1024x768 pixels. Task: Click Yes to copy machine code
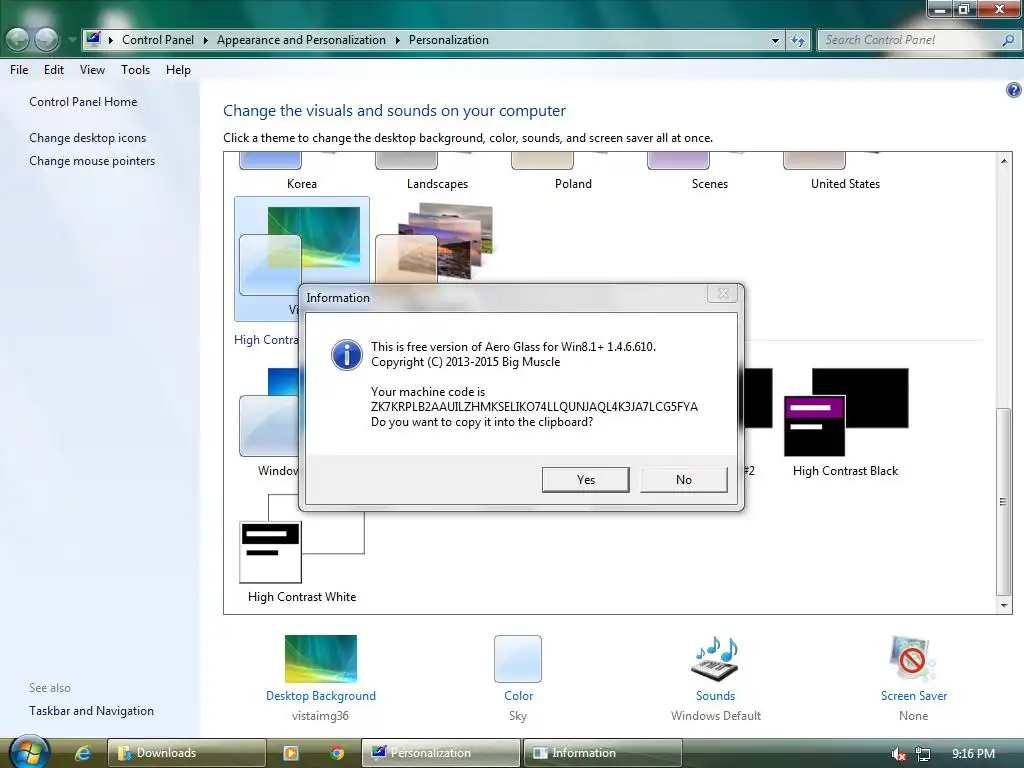[586, 479]
